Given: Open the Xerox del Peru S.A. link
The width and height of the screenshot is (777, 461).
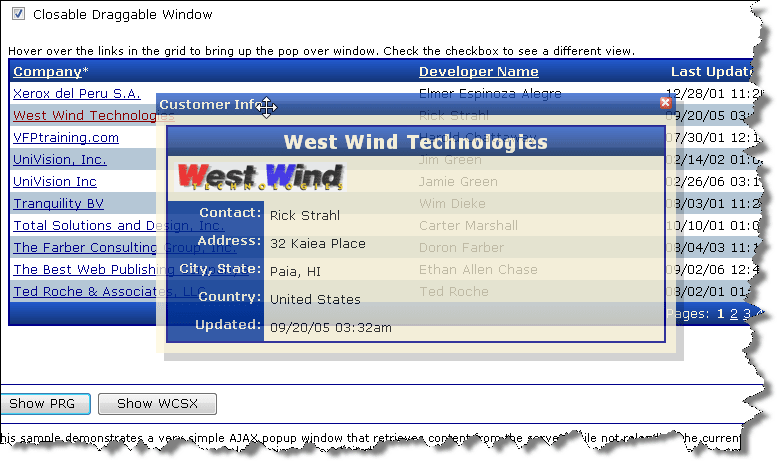Looking at the screenshot, I should (x=77, y=94).
